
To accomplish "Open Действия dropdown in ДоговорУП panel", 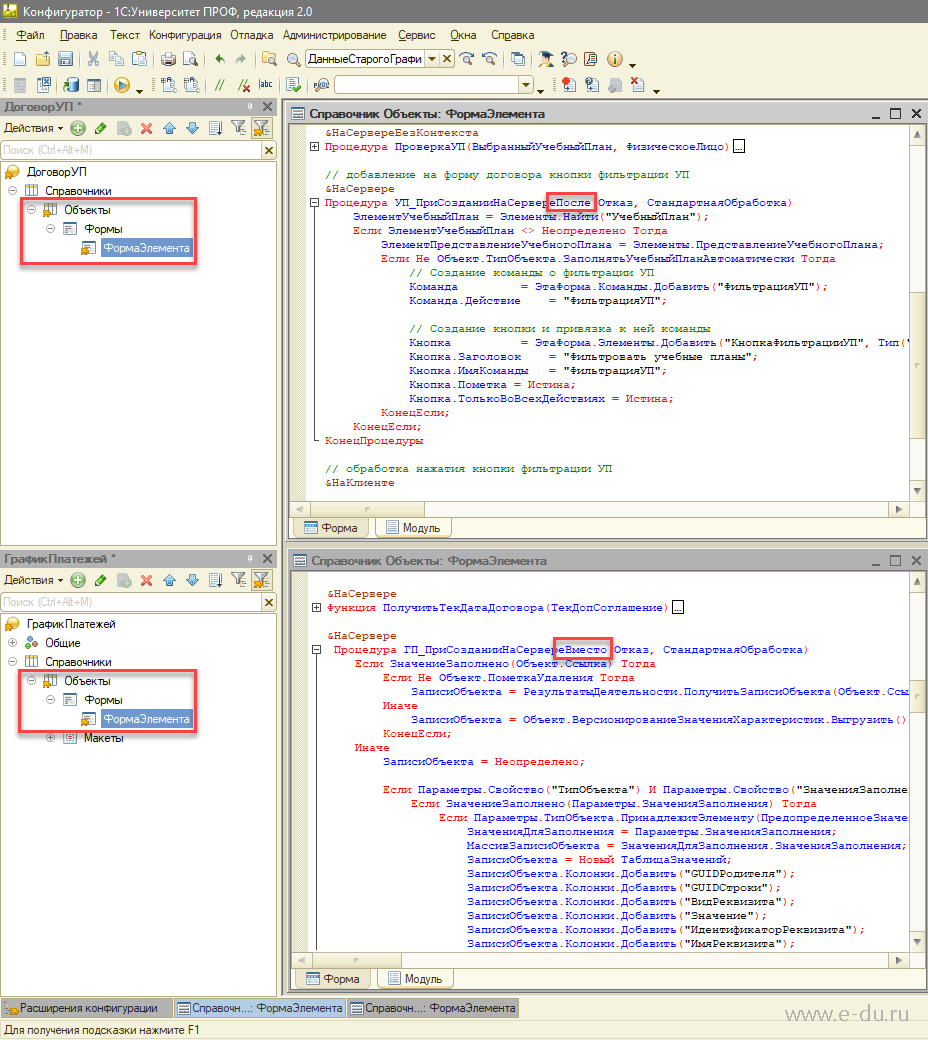I will point(33,128).
